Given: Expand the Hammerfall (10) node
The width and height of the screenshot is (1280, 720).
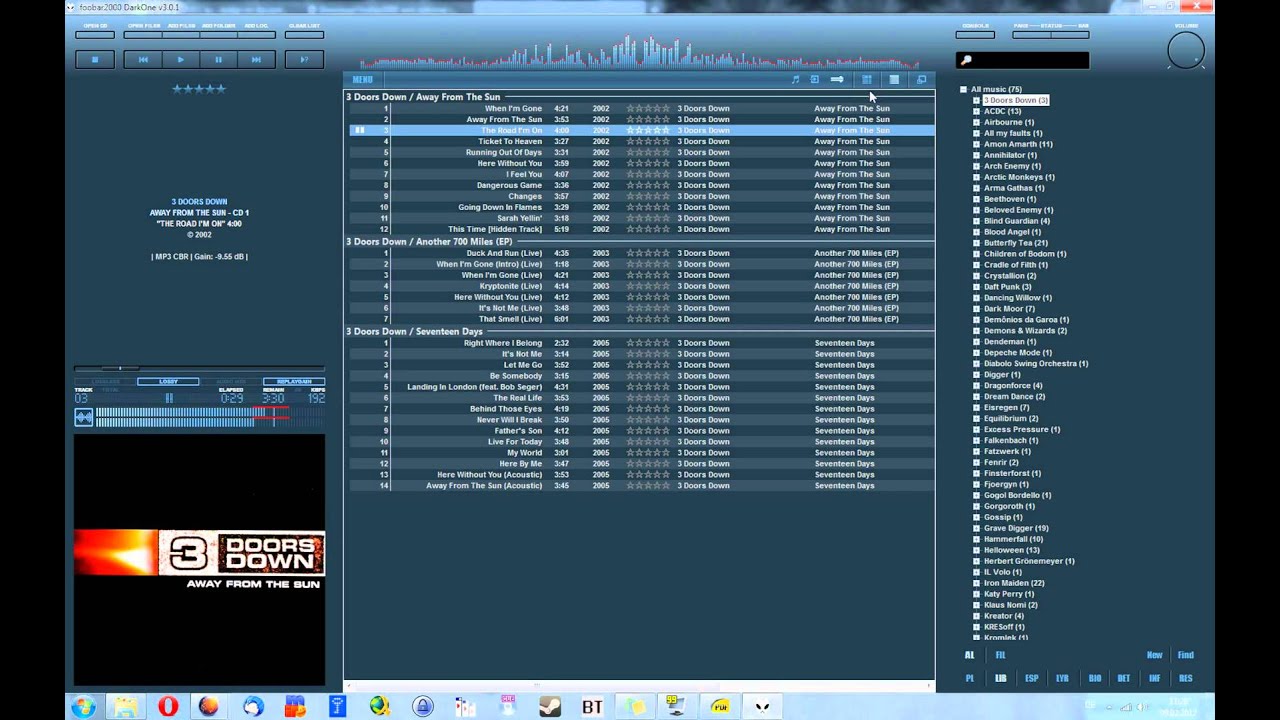Looking at the screenshot, I should click(x=976, y=539).
